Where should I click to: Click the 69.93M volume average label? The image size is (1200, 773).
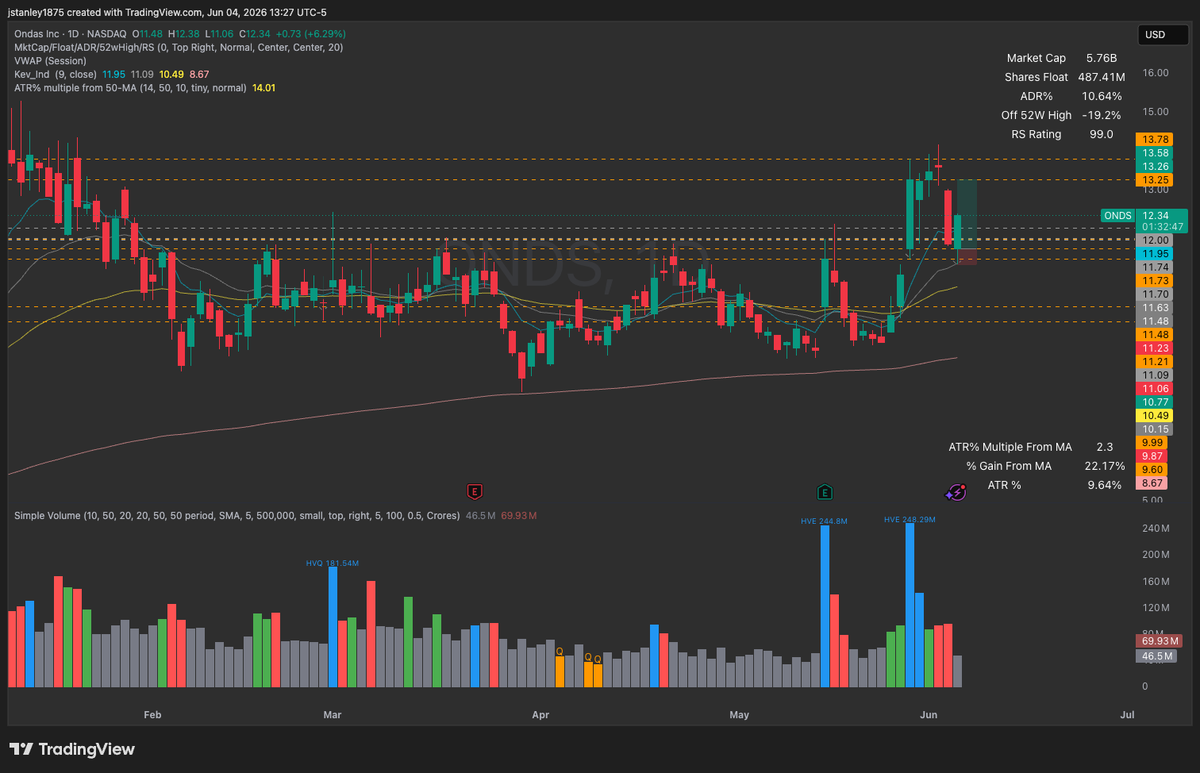[x=1160, y=640]
